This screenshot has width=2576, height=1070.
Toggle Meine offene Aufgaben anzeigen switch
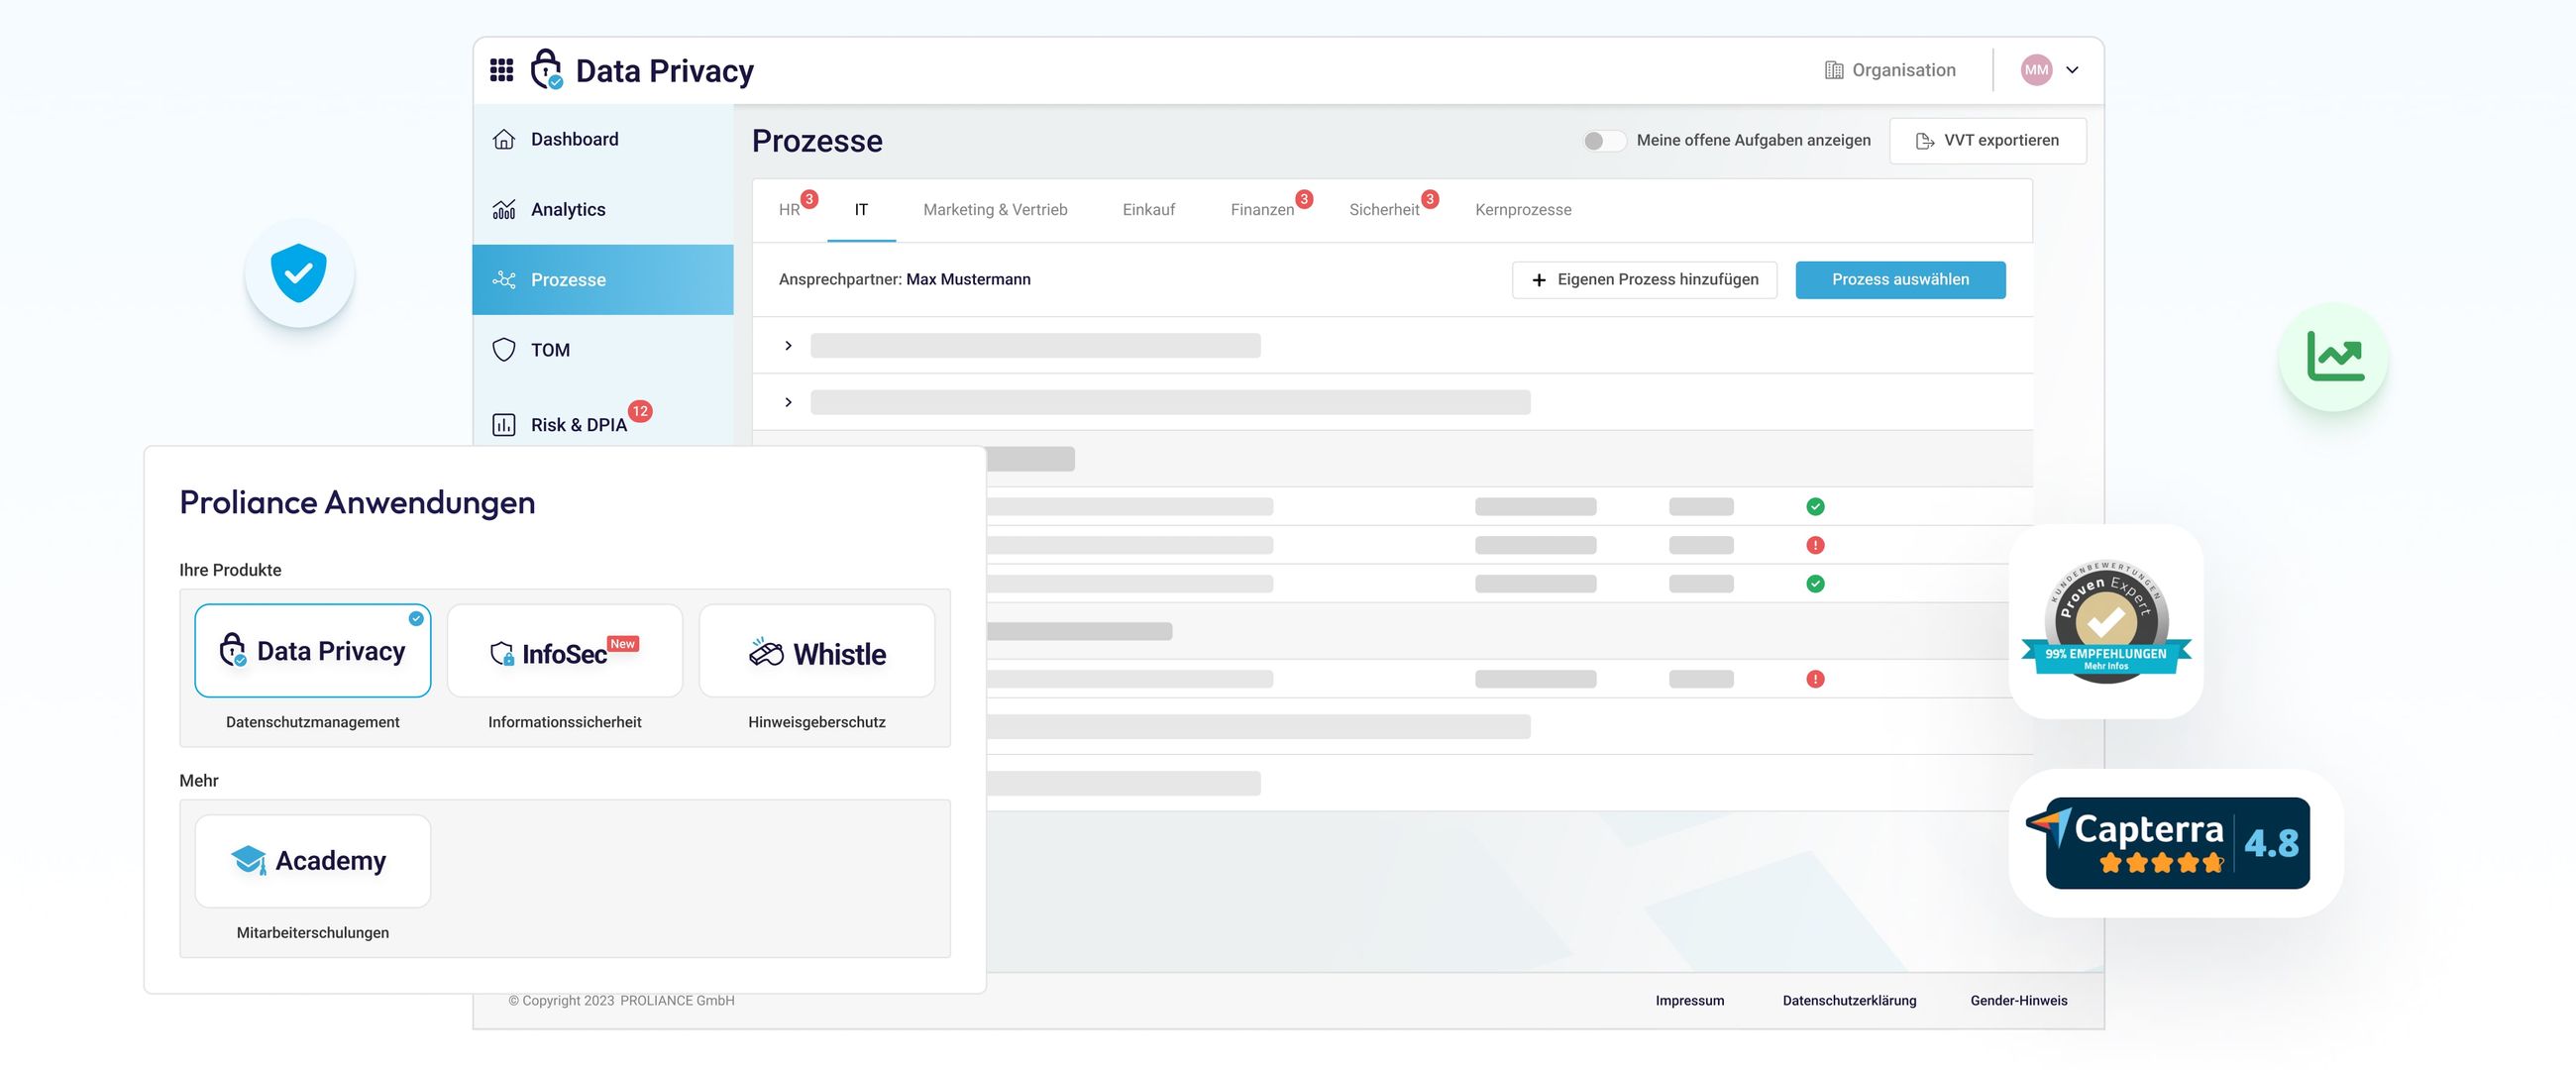coord(1603,141)
